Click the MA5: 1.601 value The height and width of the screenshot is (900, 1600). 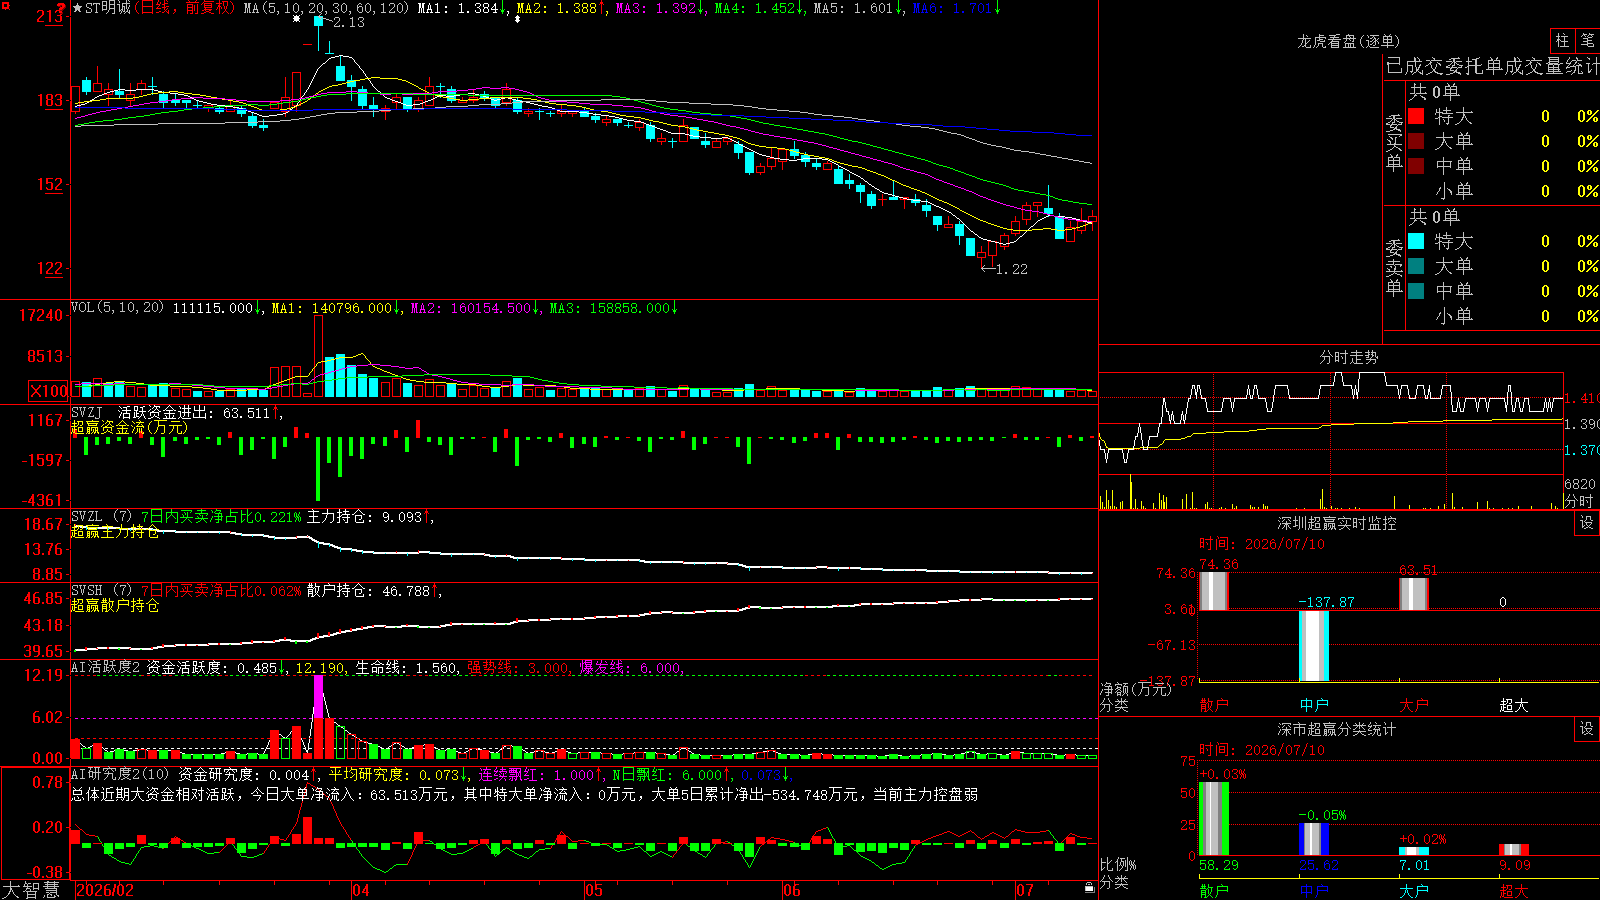[x=853, y=8]
